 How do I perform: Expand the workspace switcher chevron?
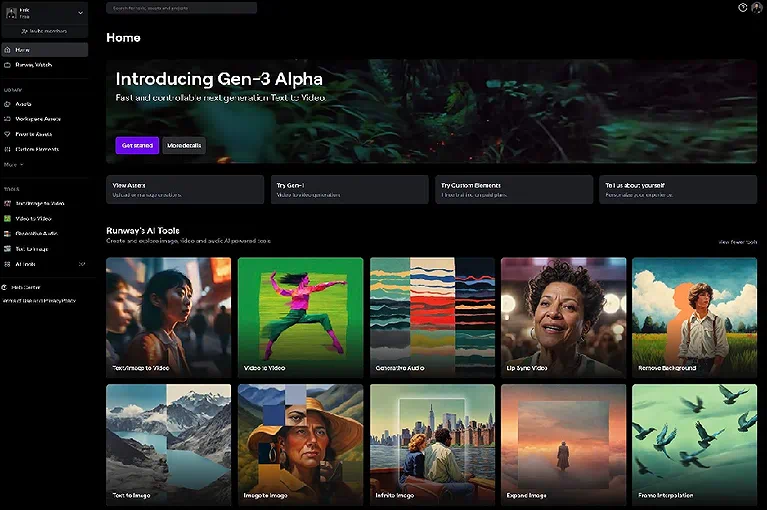(80, 13)
